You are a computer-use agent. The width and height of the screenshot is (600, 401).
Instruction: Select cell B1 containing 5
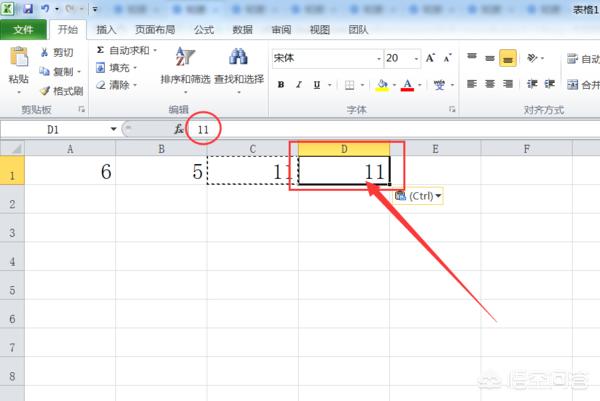[x=161, y=170]
